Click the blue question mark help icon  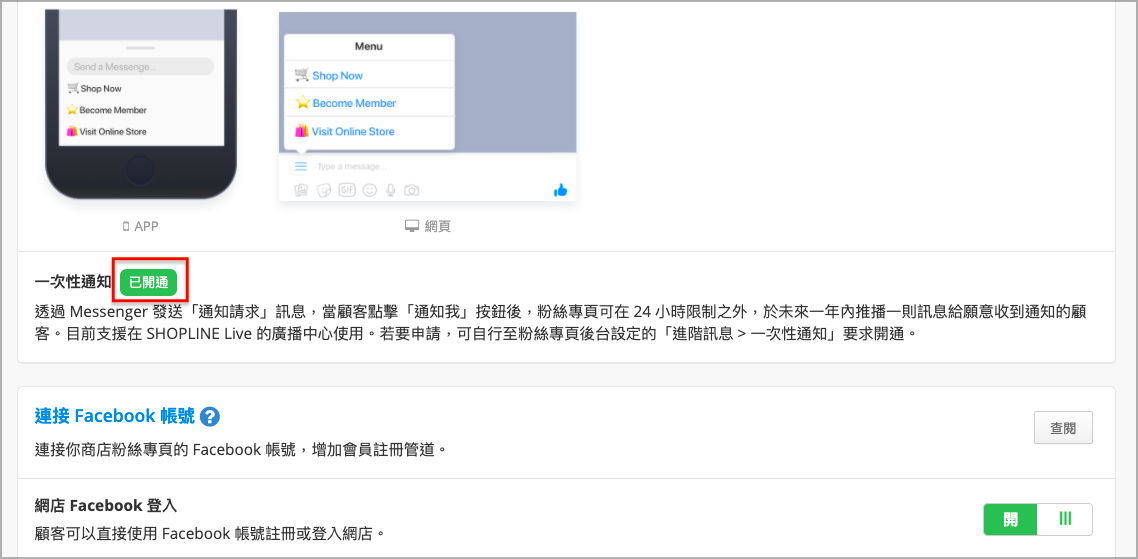tap(210, 417)
